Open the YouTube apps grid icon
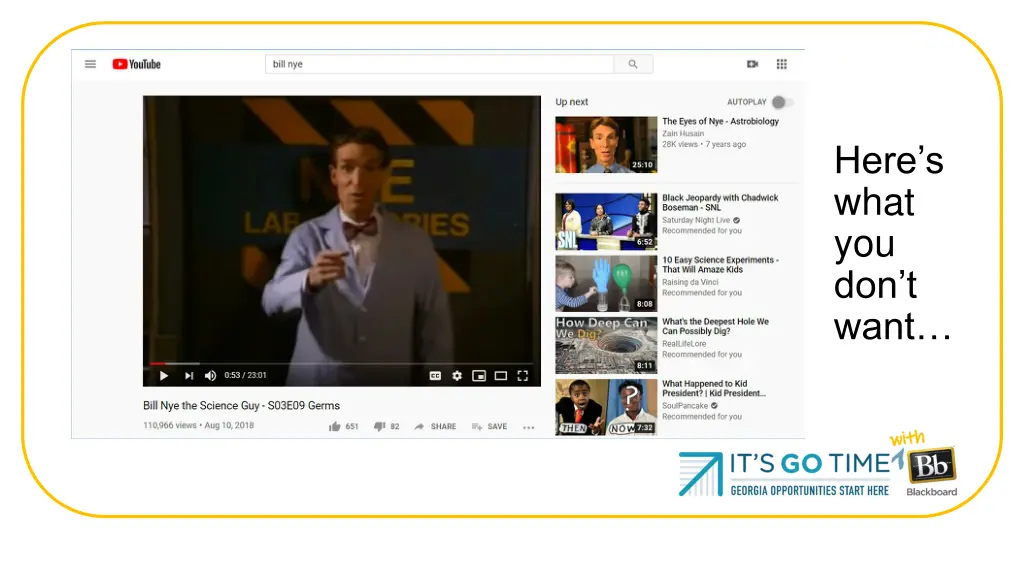This screenshot has width=1024, height=576. [782, 64]
